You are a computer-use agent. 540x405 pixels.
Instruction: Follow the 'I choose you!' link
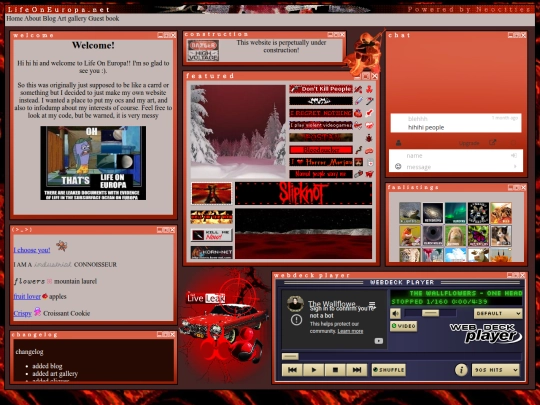pyautogui.click(x=32, y=250)
